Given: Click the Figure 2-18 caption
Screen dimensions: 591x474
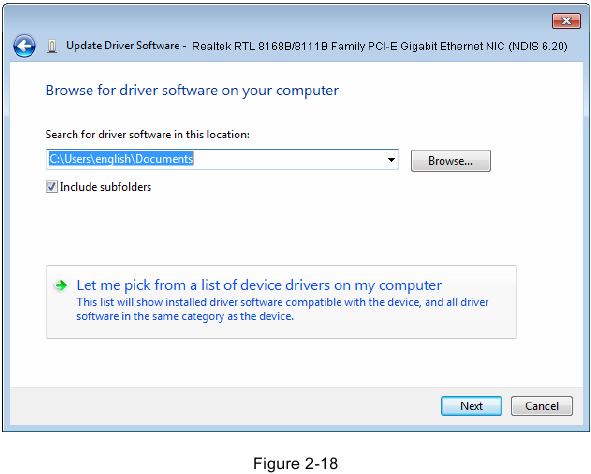Looking at the screenshot, I should (296, 464).
